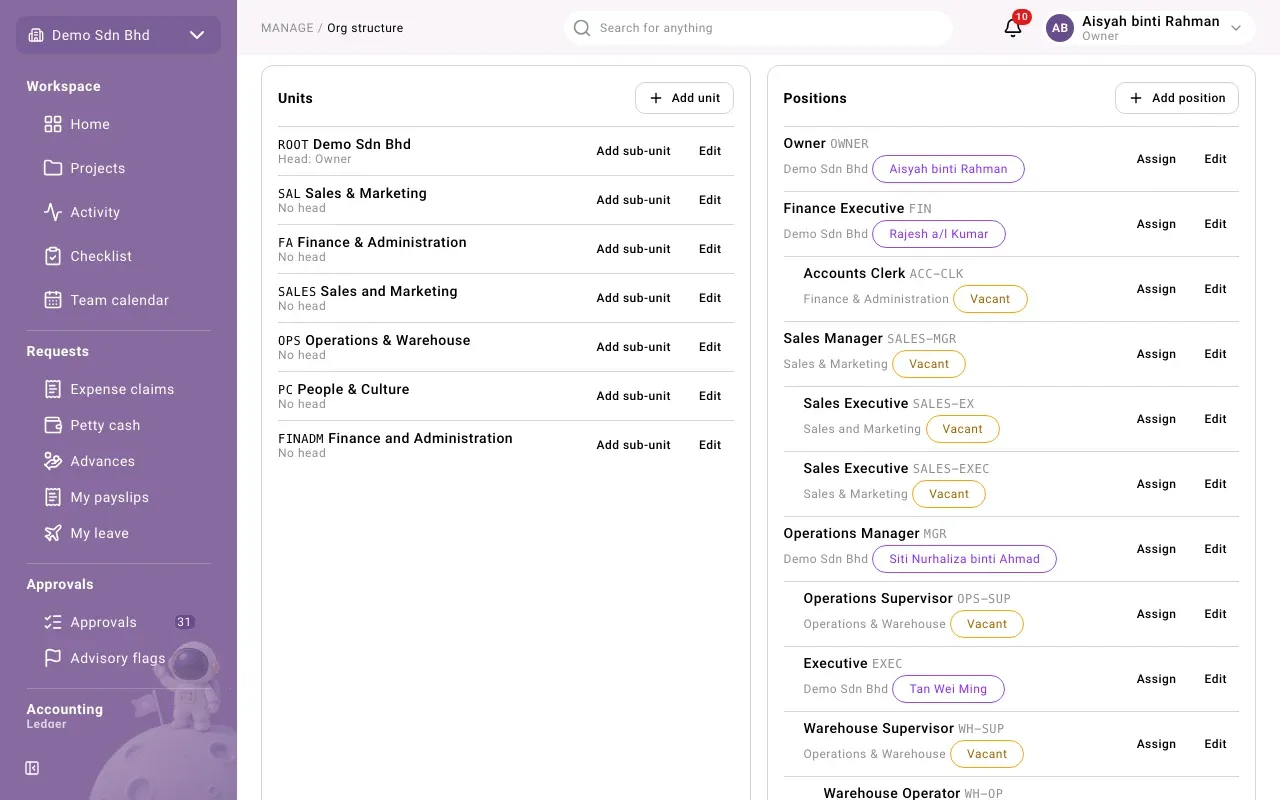Screen dimensions: 1280x800
Task: Click the Add unit button
Action: click(x=684, y=98)
